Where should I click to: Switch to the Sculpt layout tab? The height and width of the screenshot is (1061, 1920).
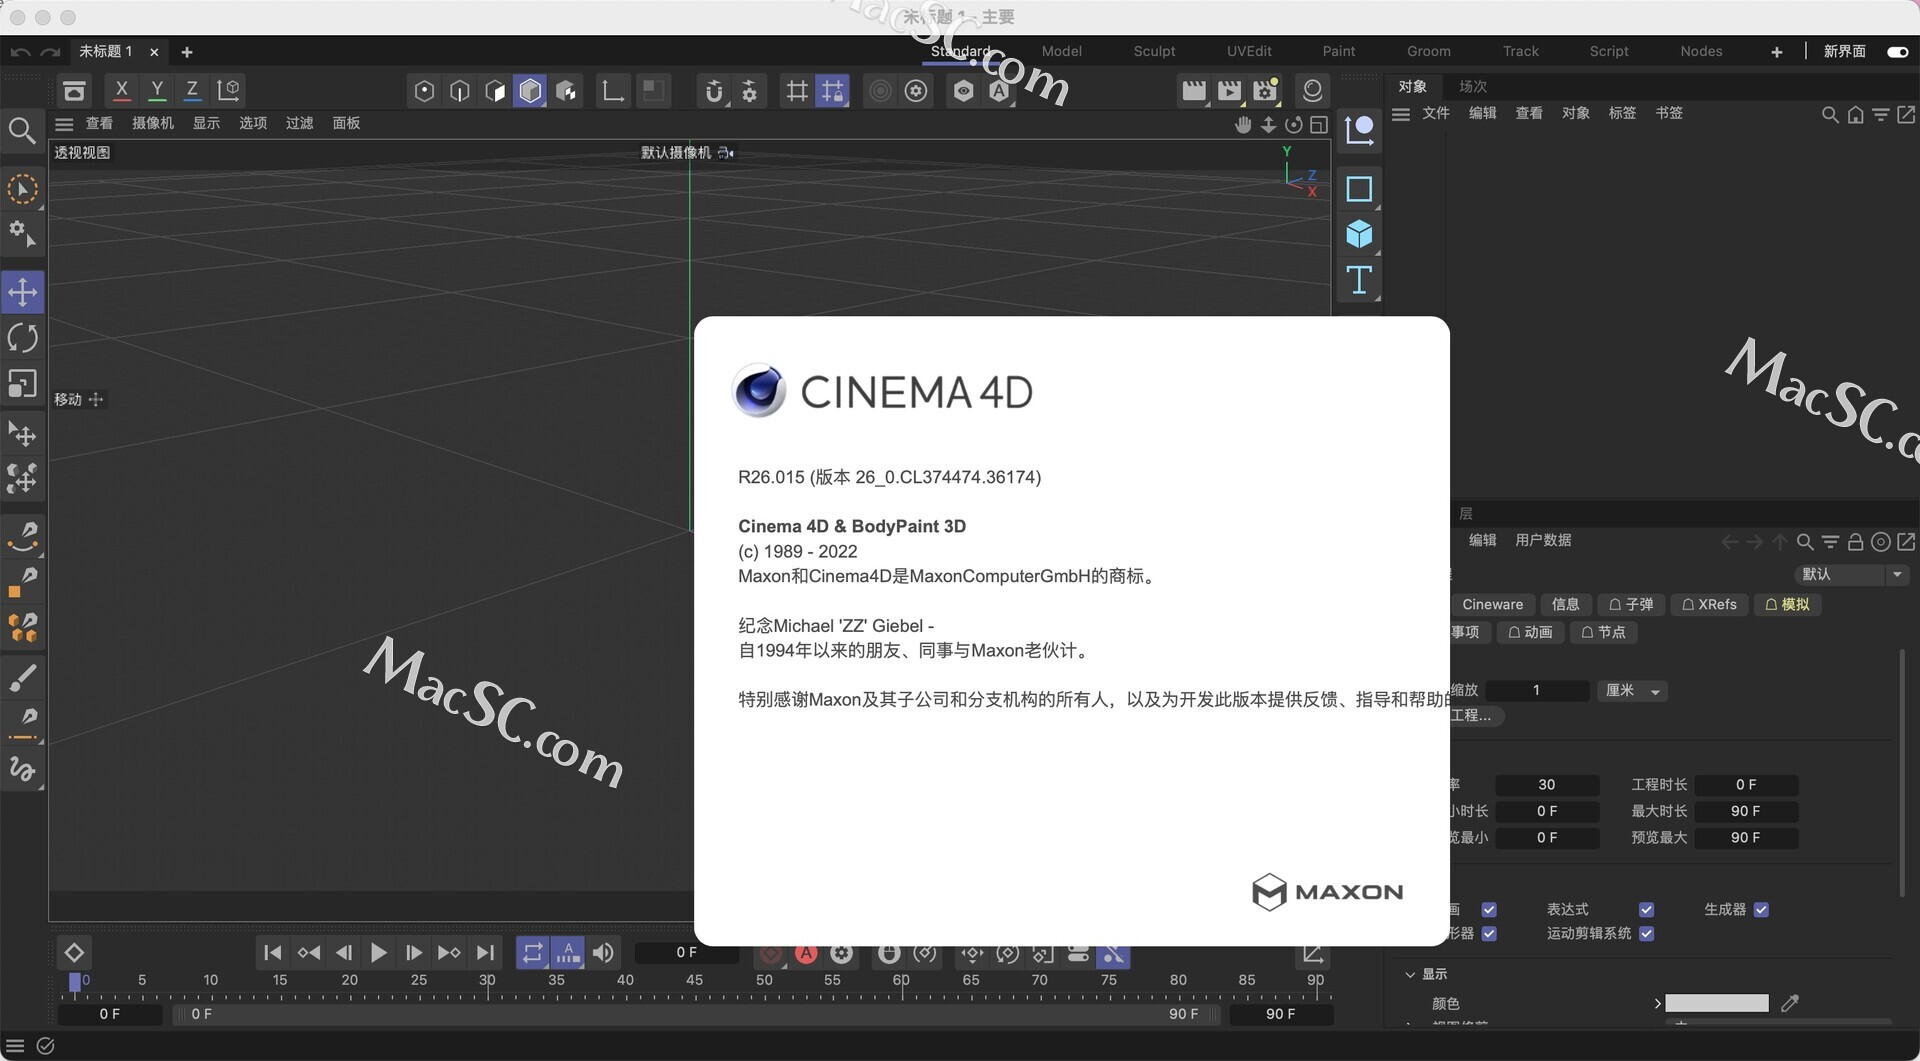[x=1154, y=51]
